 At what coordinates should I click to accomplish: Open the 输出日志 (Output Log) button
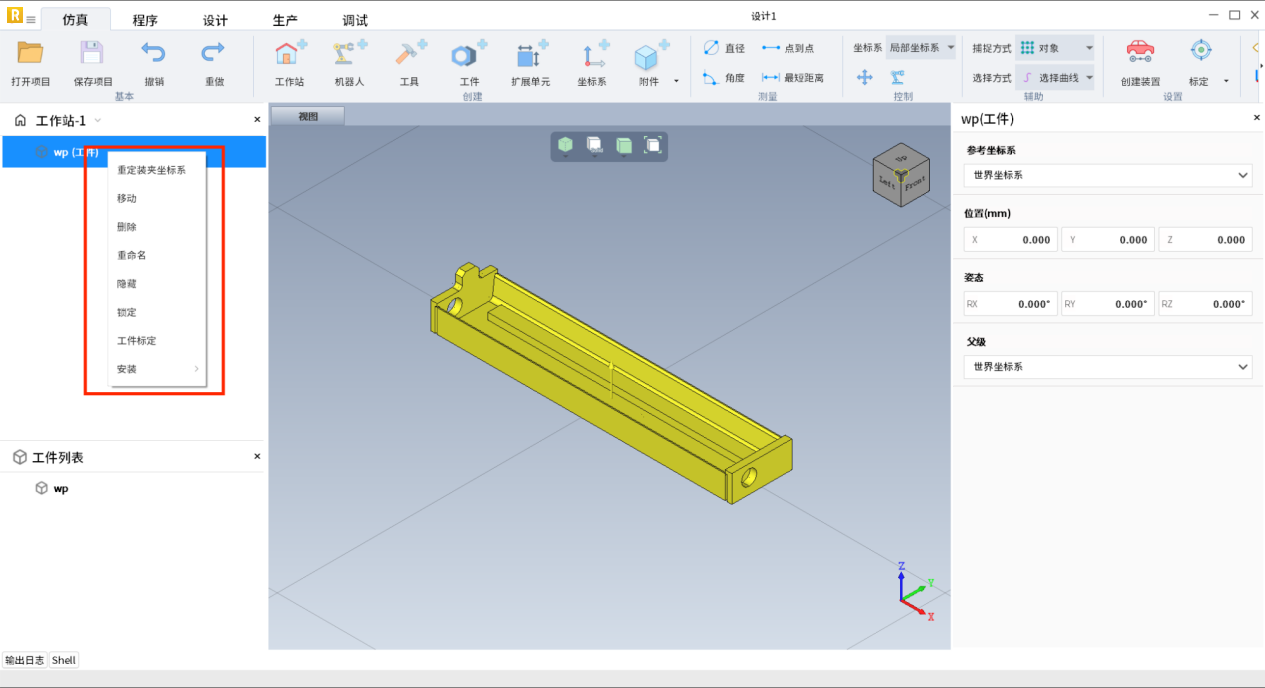pos(25,660)
